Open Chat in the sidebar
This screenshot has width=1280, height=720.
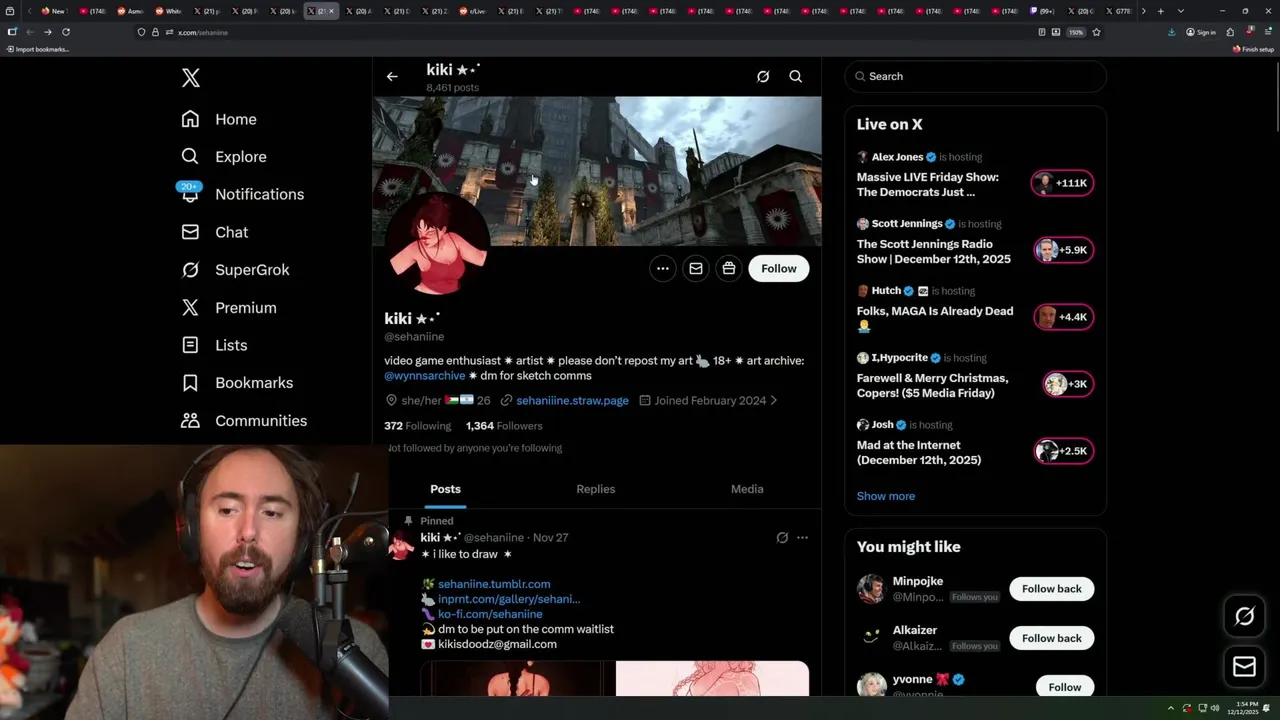[x=214, y=232]
